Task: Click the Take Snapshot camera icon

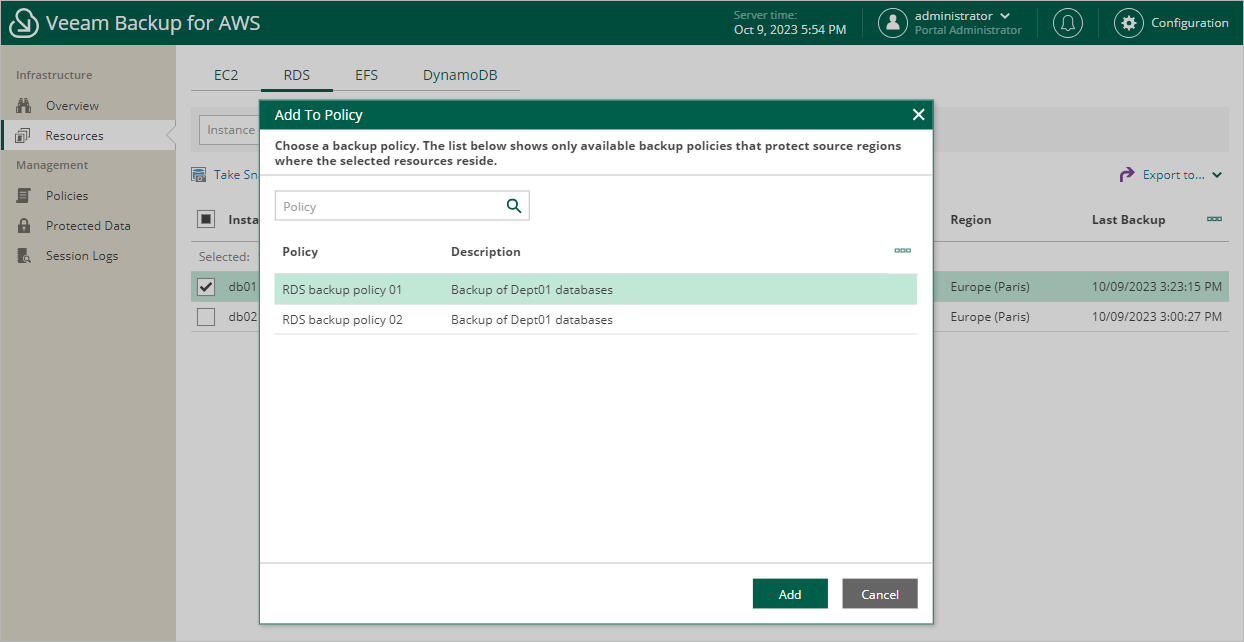Action: tap(199, 175)
